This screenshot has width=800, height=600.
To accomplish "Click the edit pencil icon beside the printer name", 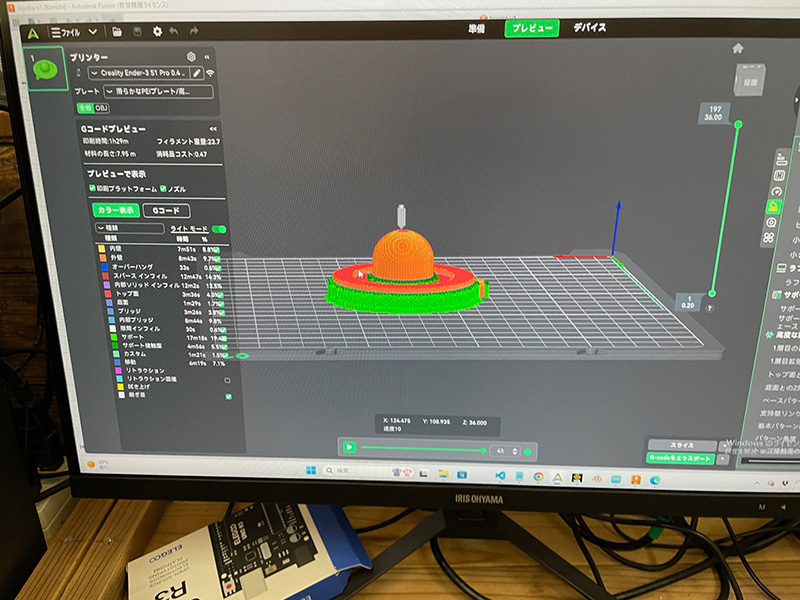I will click(x=197, y=73).
